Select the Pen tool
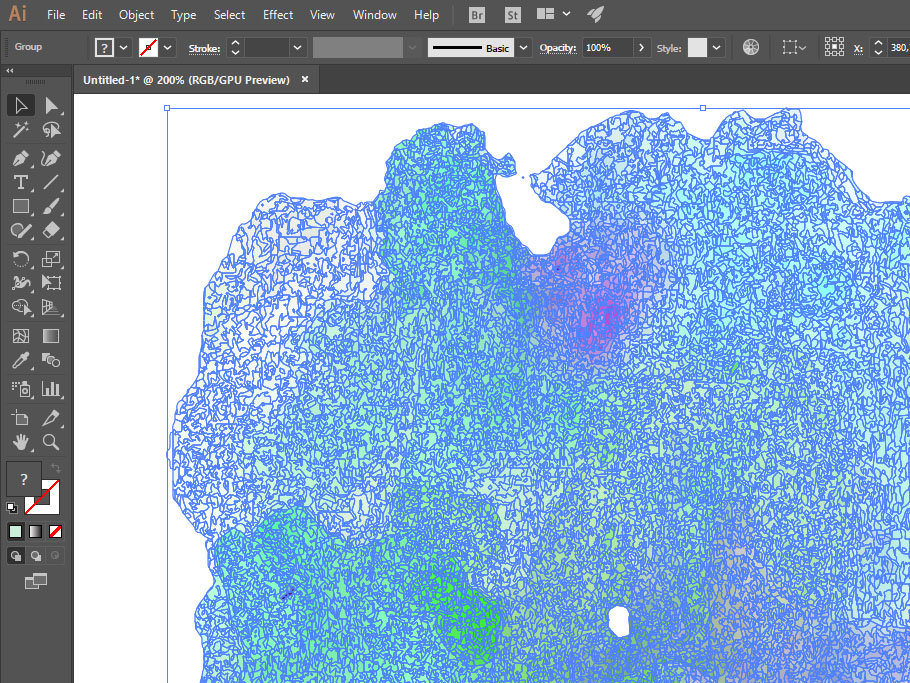The width and height of the screenshot is (910, 683). pos(20,158)
